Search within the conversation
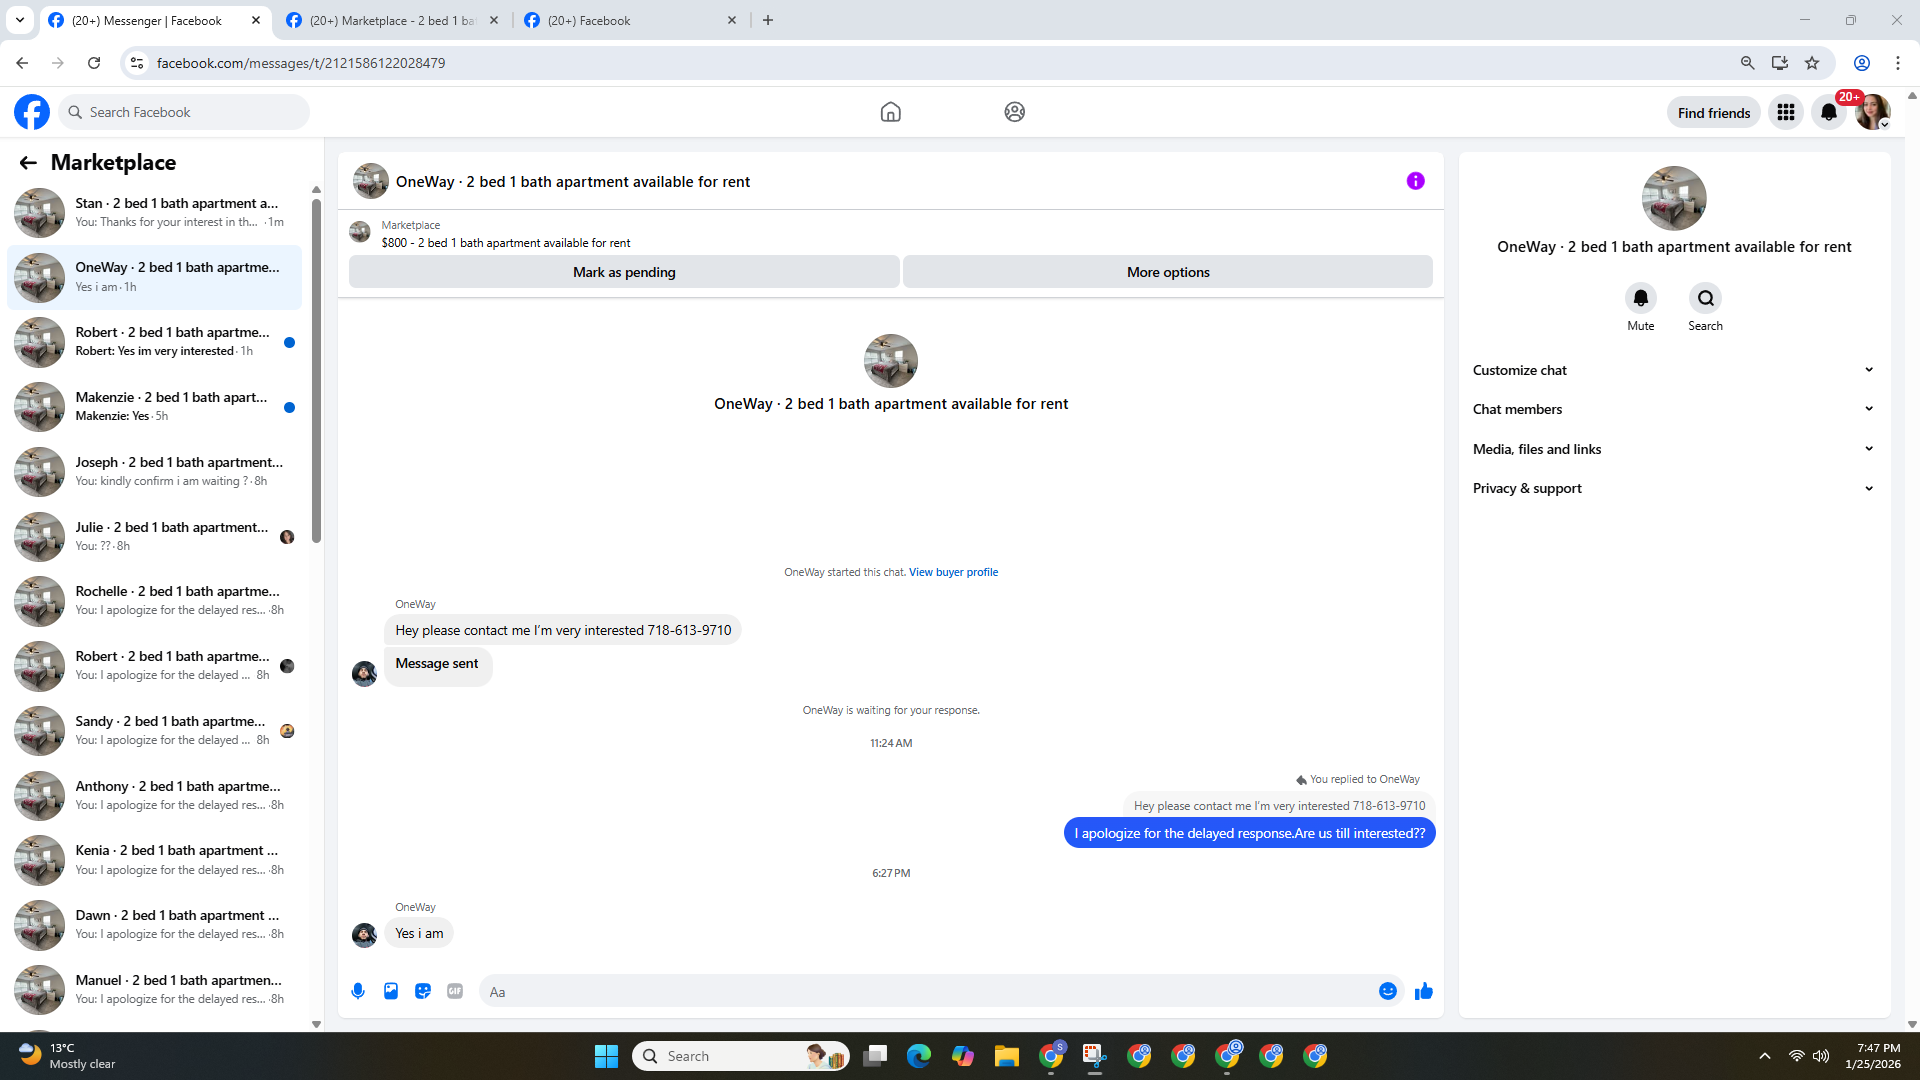 click(x=1705, y=298)
